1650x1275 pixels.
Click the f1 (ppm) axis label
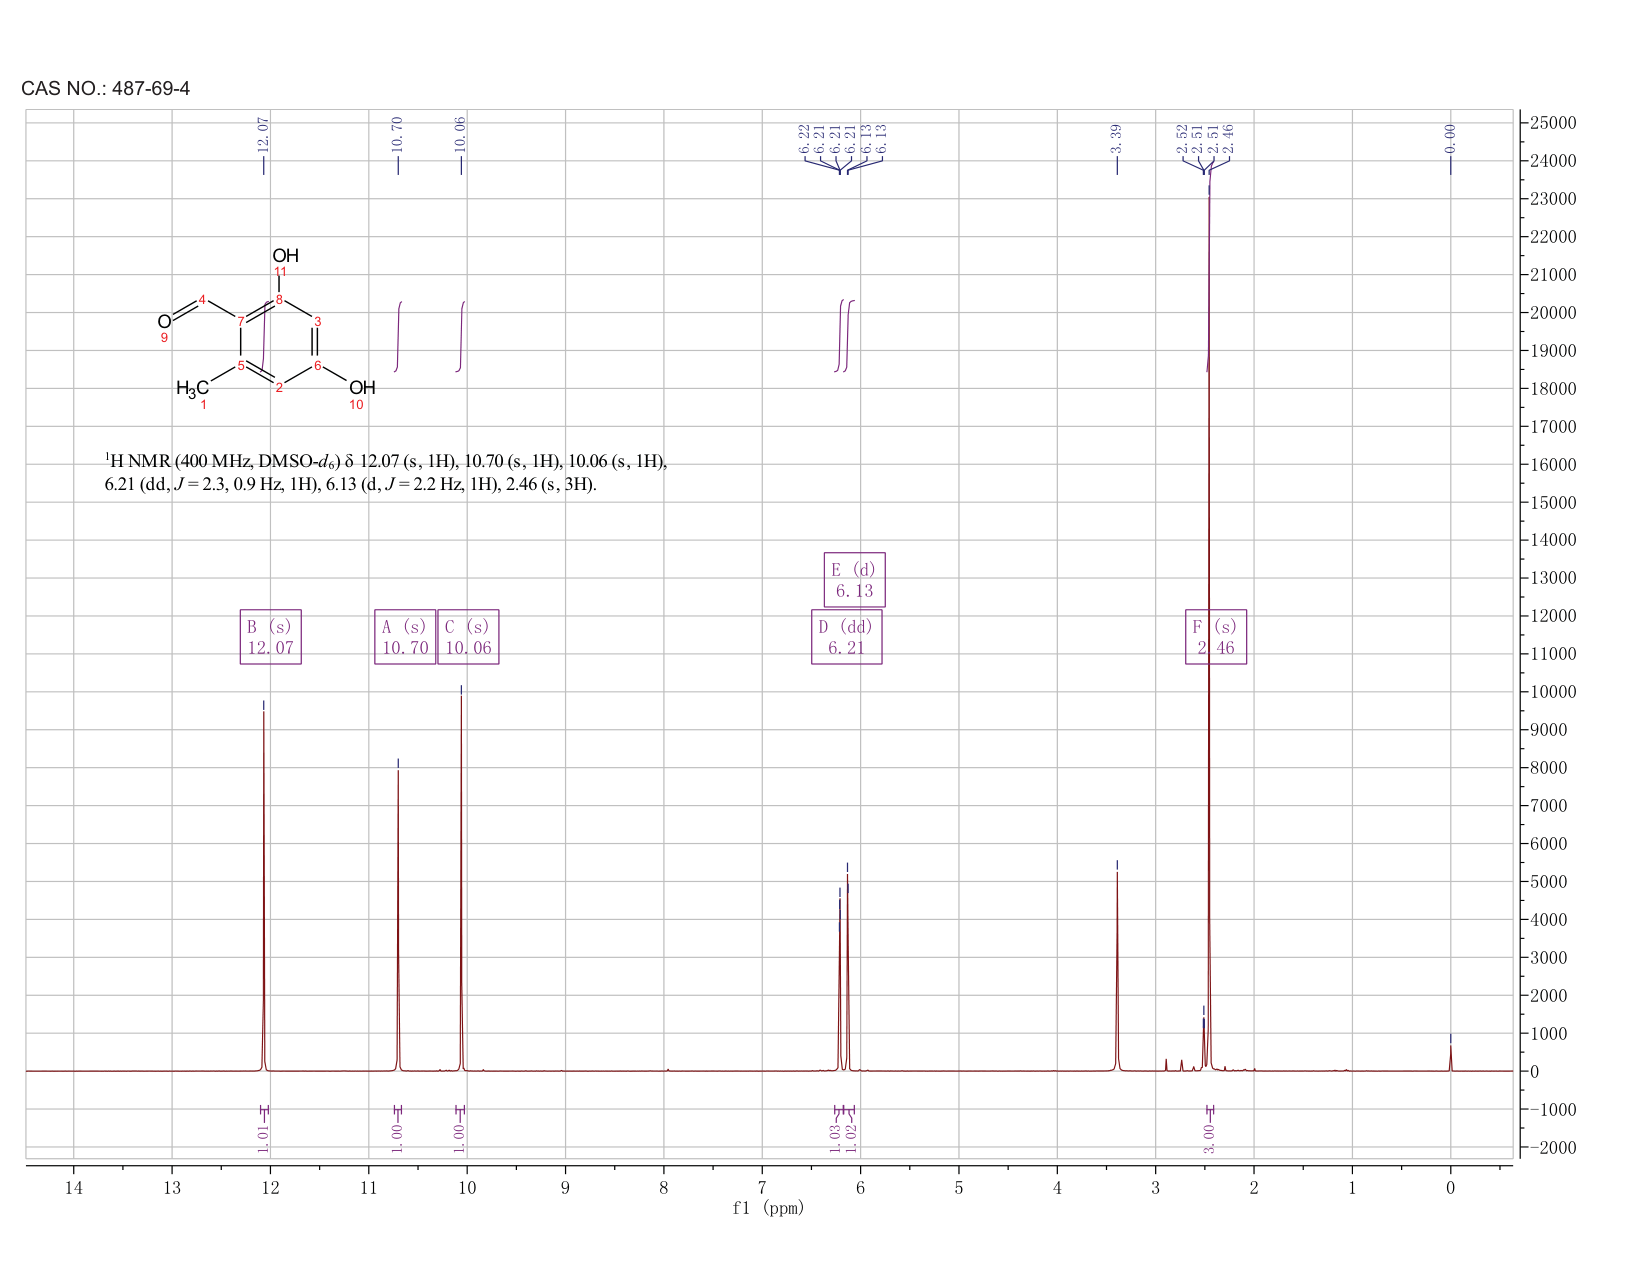[x=768, y=1208]
